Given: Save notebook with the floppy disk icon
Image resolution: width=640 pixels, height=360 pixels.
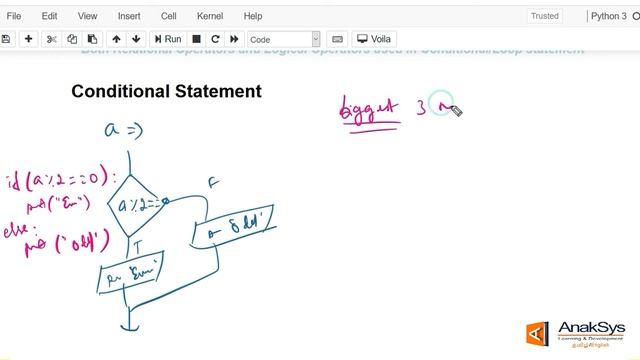Looking at the screenshot, I should 6,39.
